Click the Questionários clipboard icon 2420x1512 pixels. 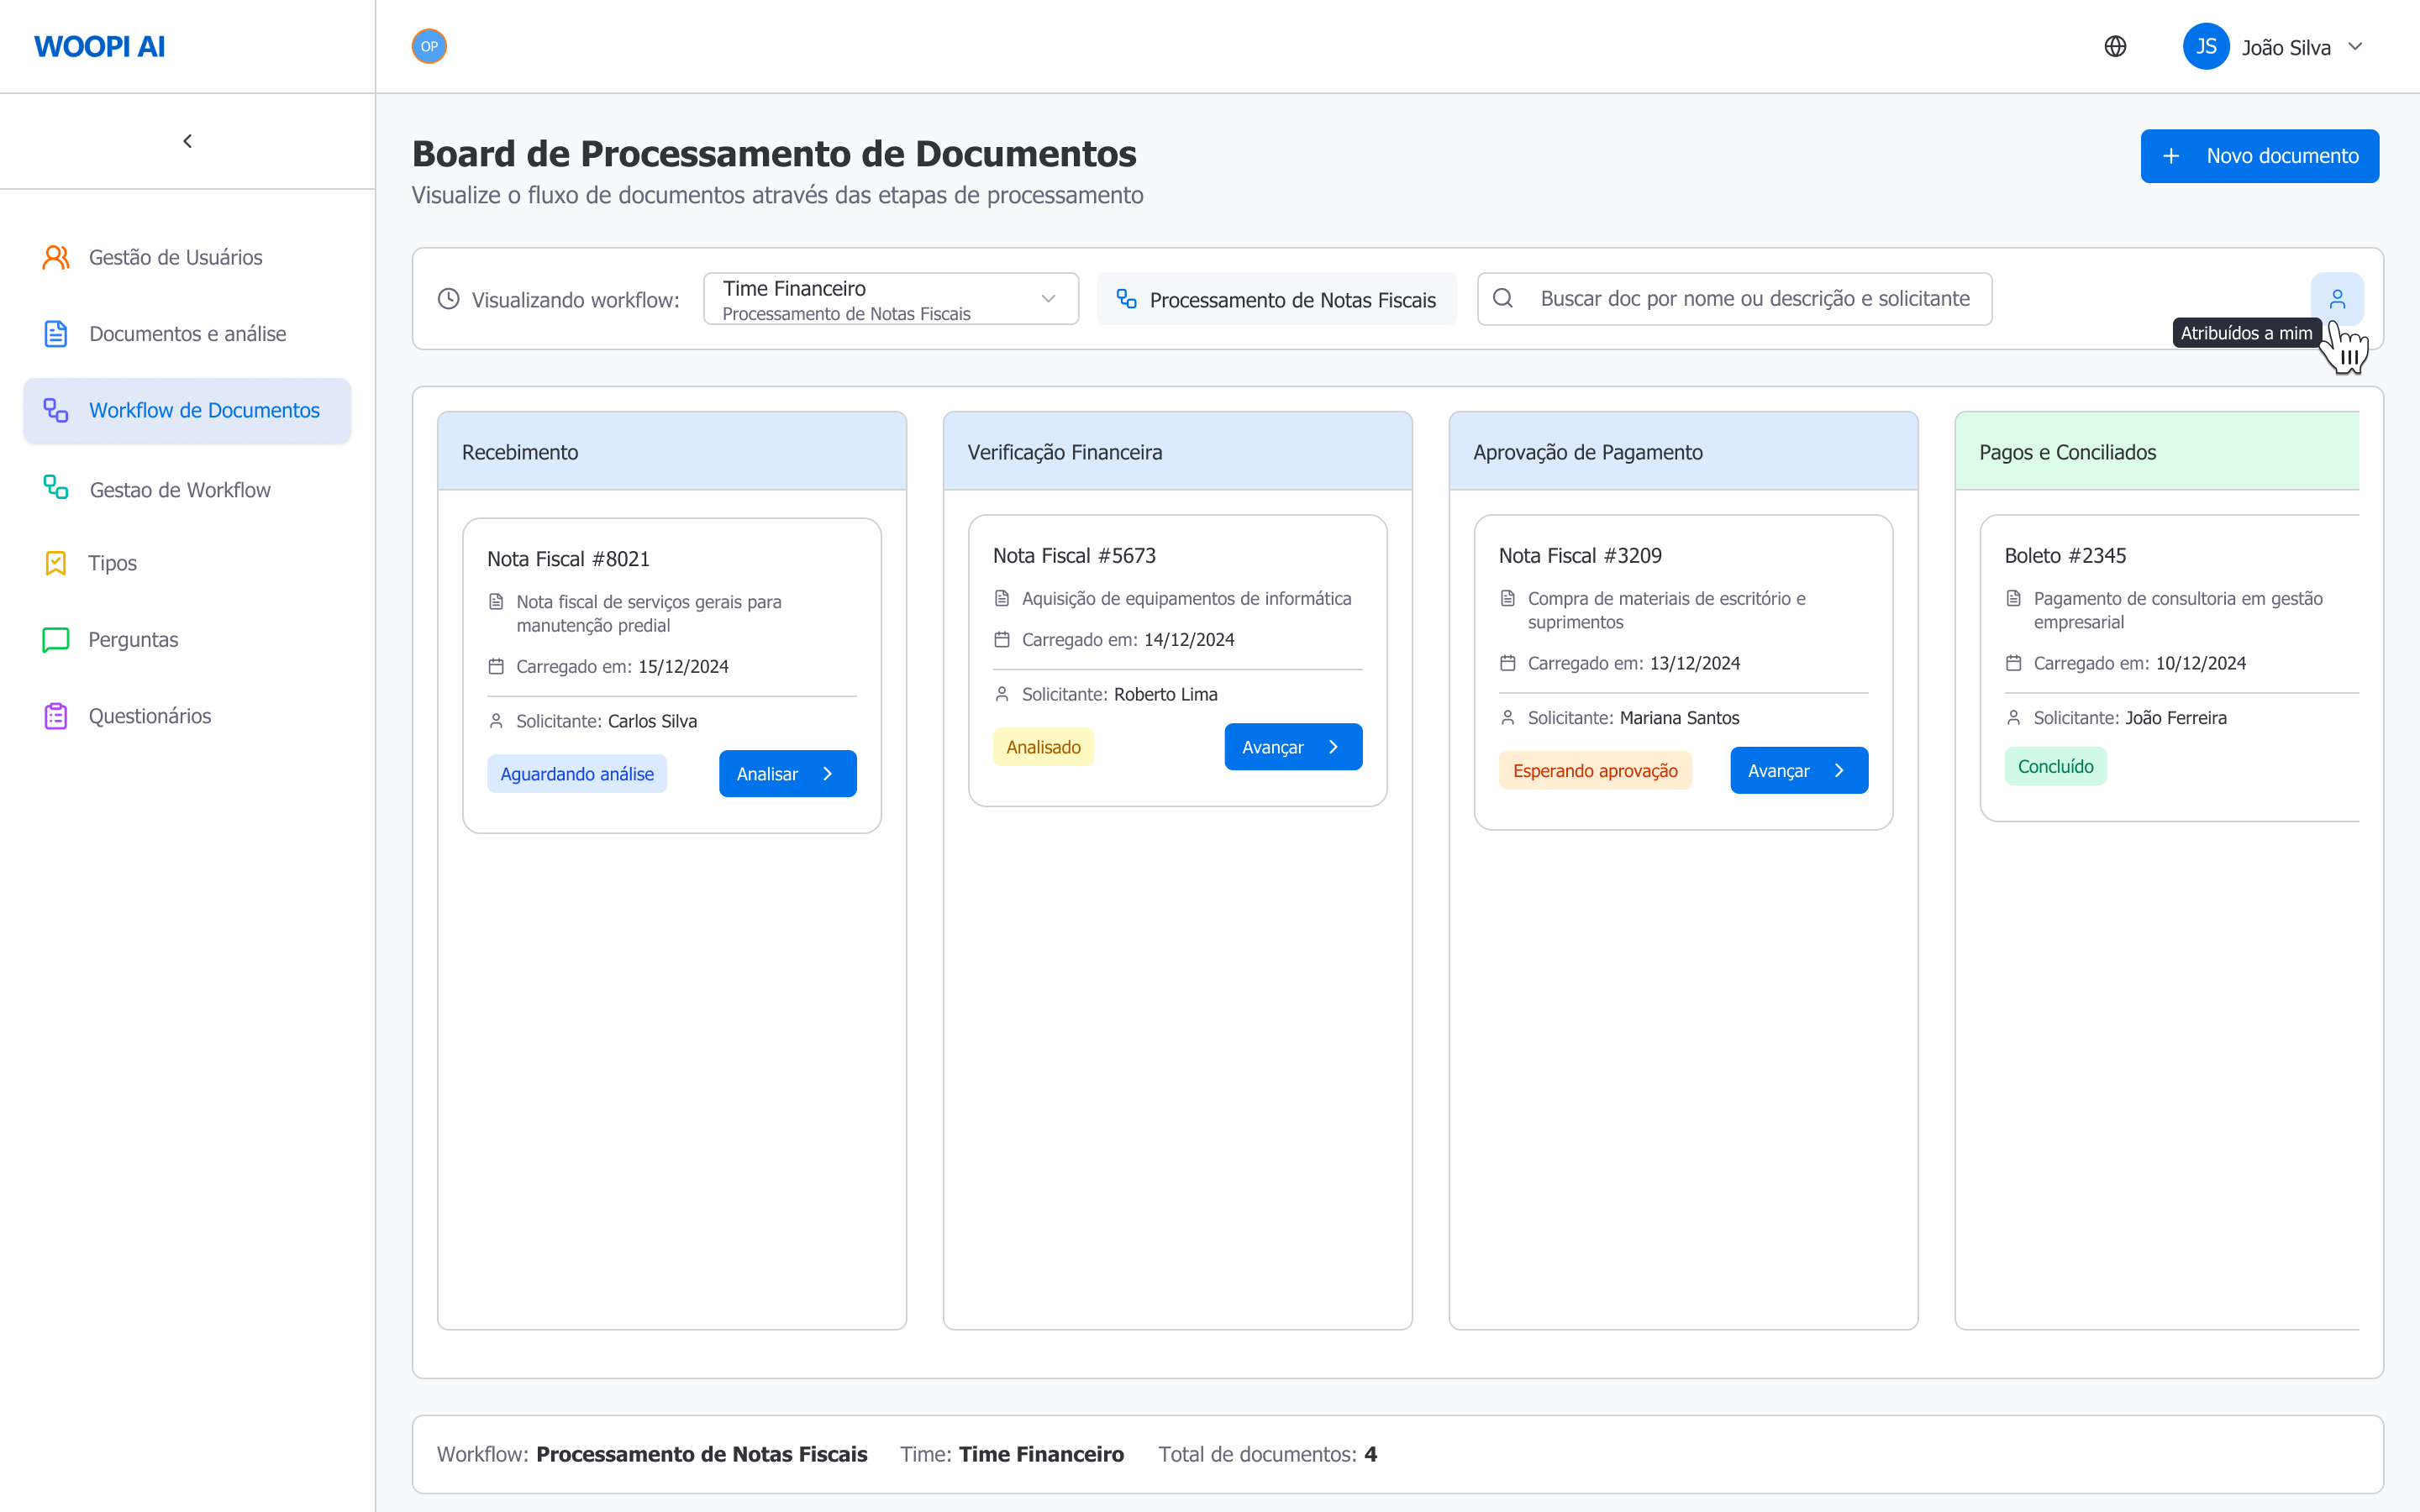55,715
